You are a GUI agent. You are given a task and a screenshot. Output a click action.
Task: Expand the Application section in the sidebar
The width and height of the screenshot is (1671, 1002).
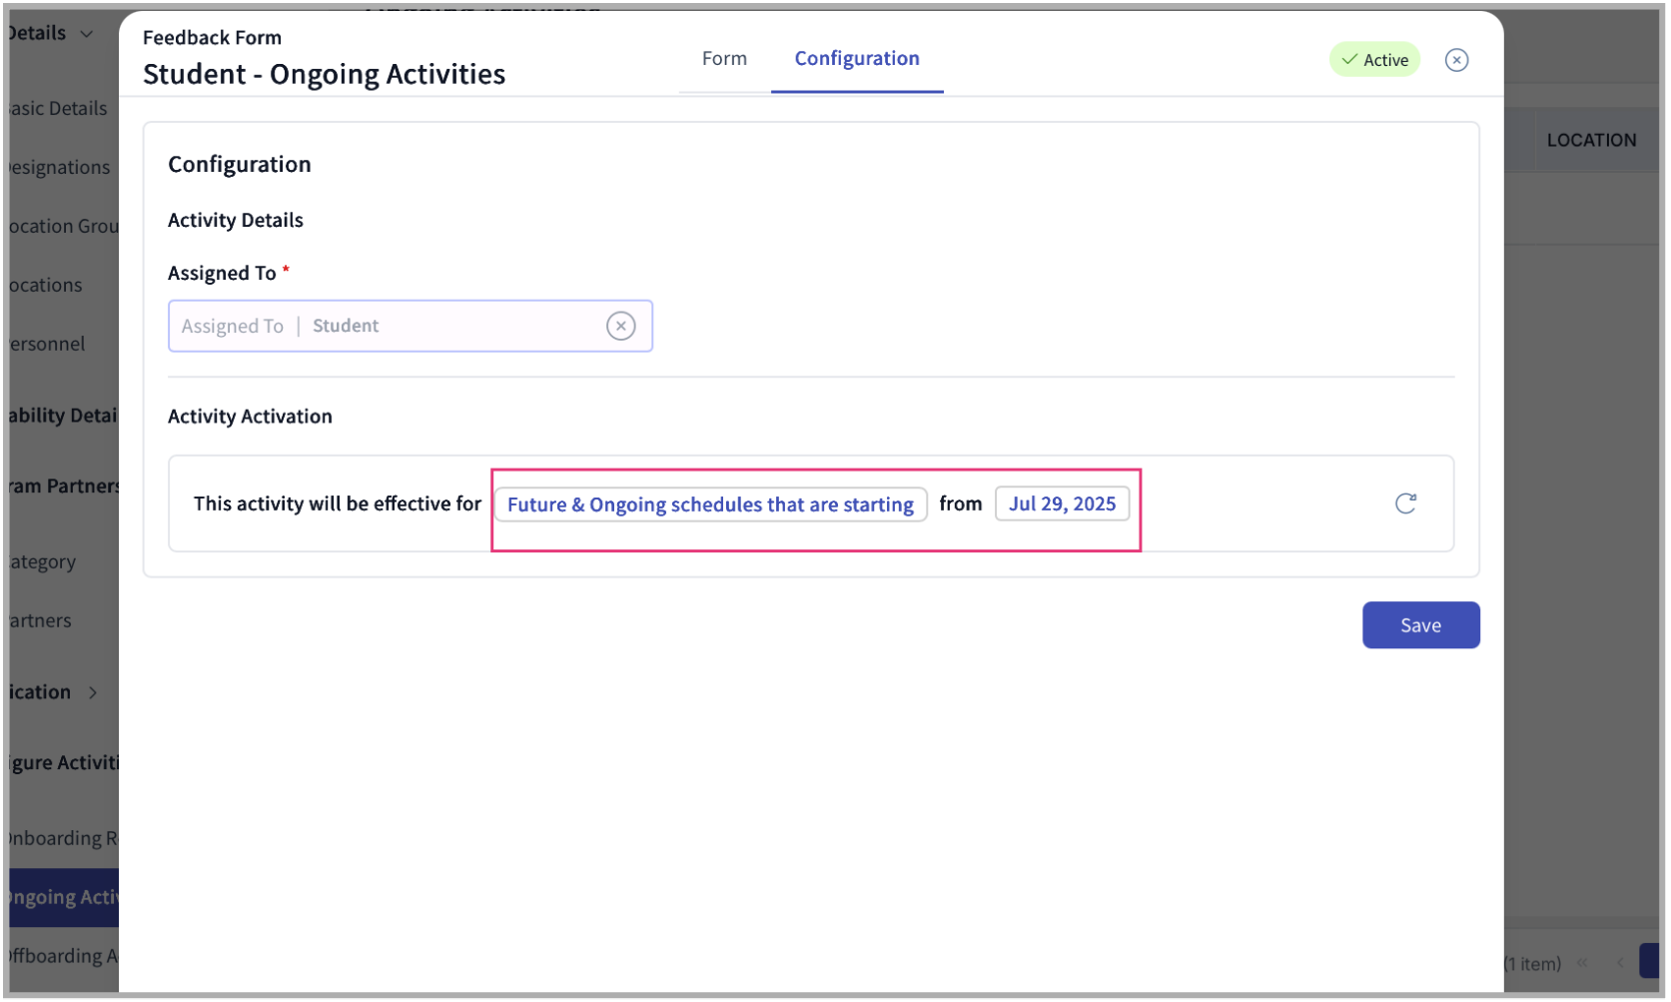coord(92,692)
